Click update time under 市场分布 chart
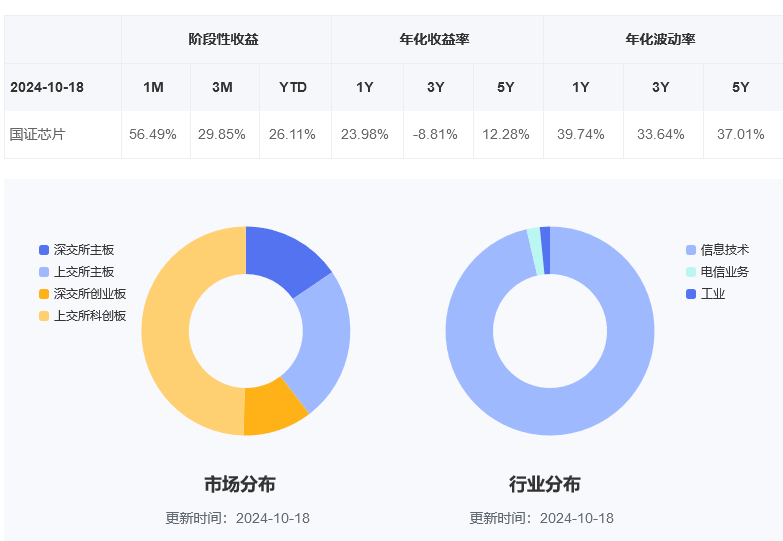783x541 pixels. point(238,518)
